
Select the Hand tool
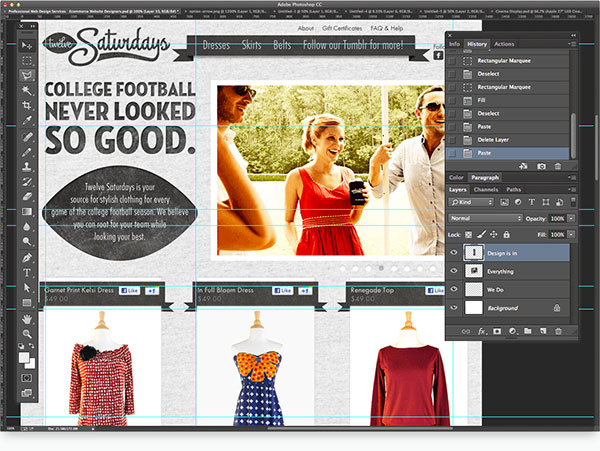28,319
